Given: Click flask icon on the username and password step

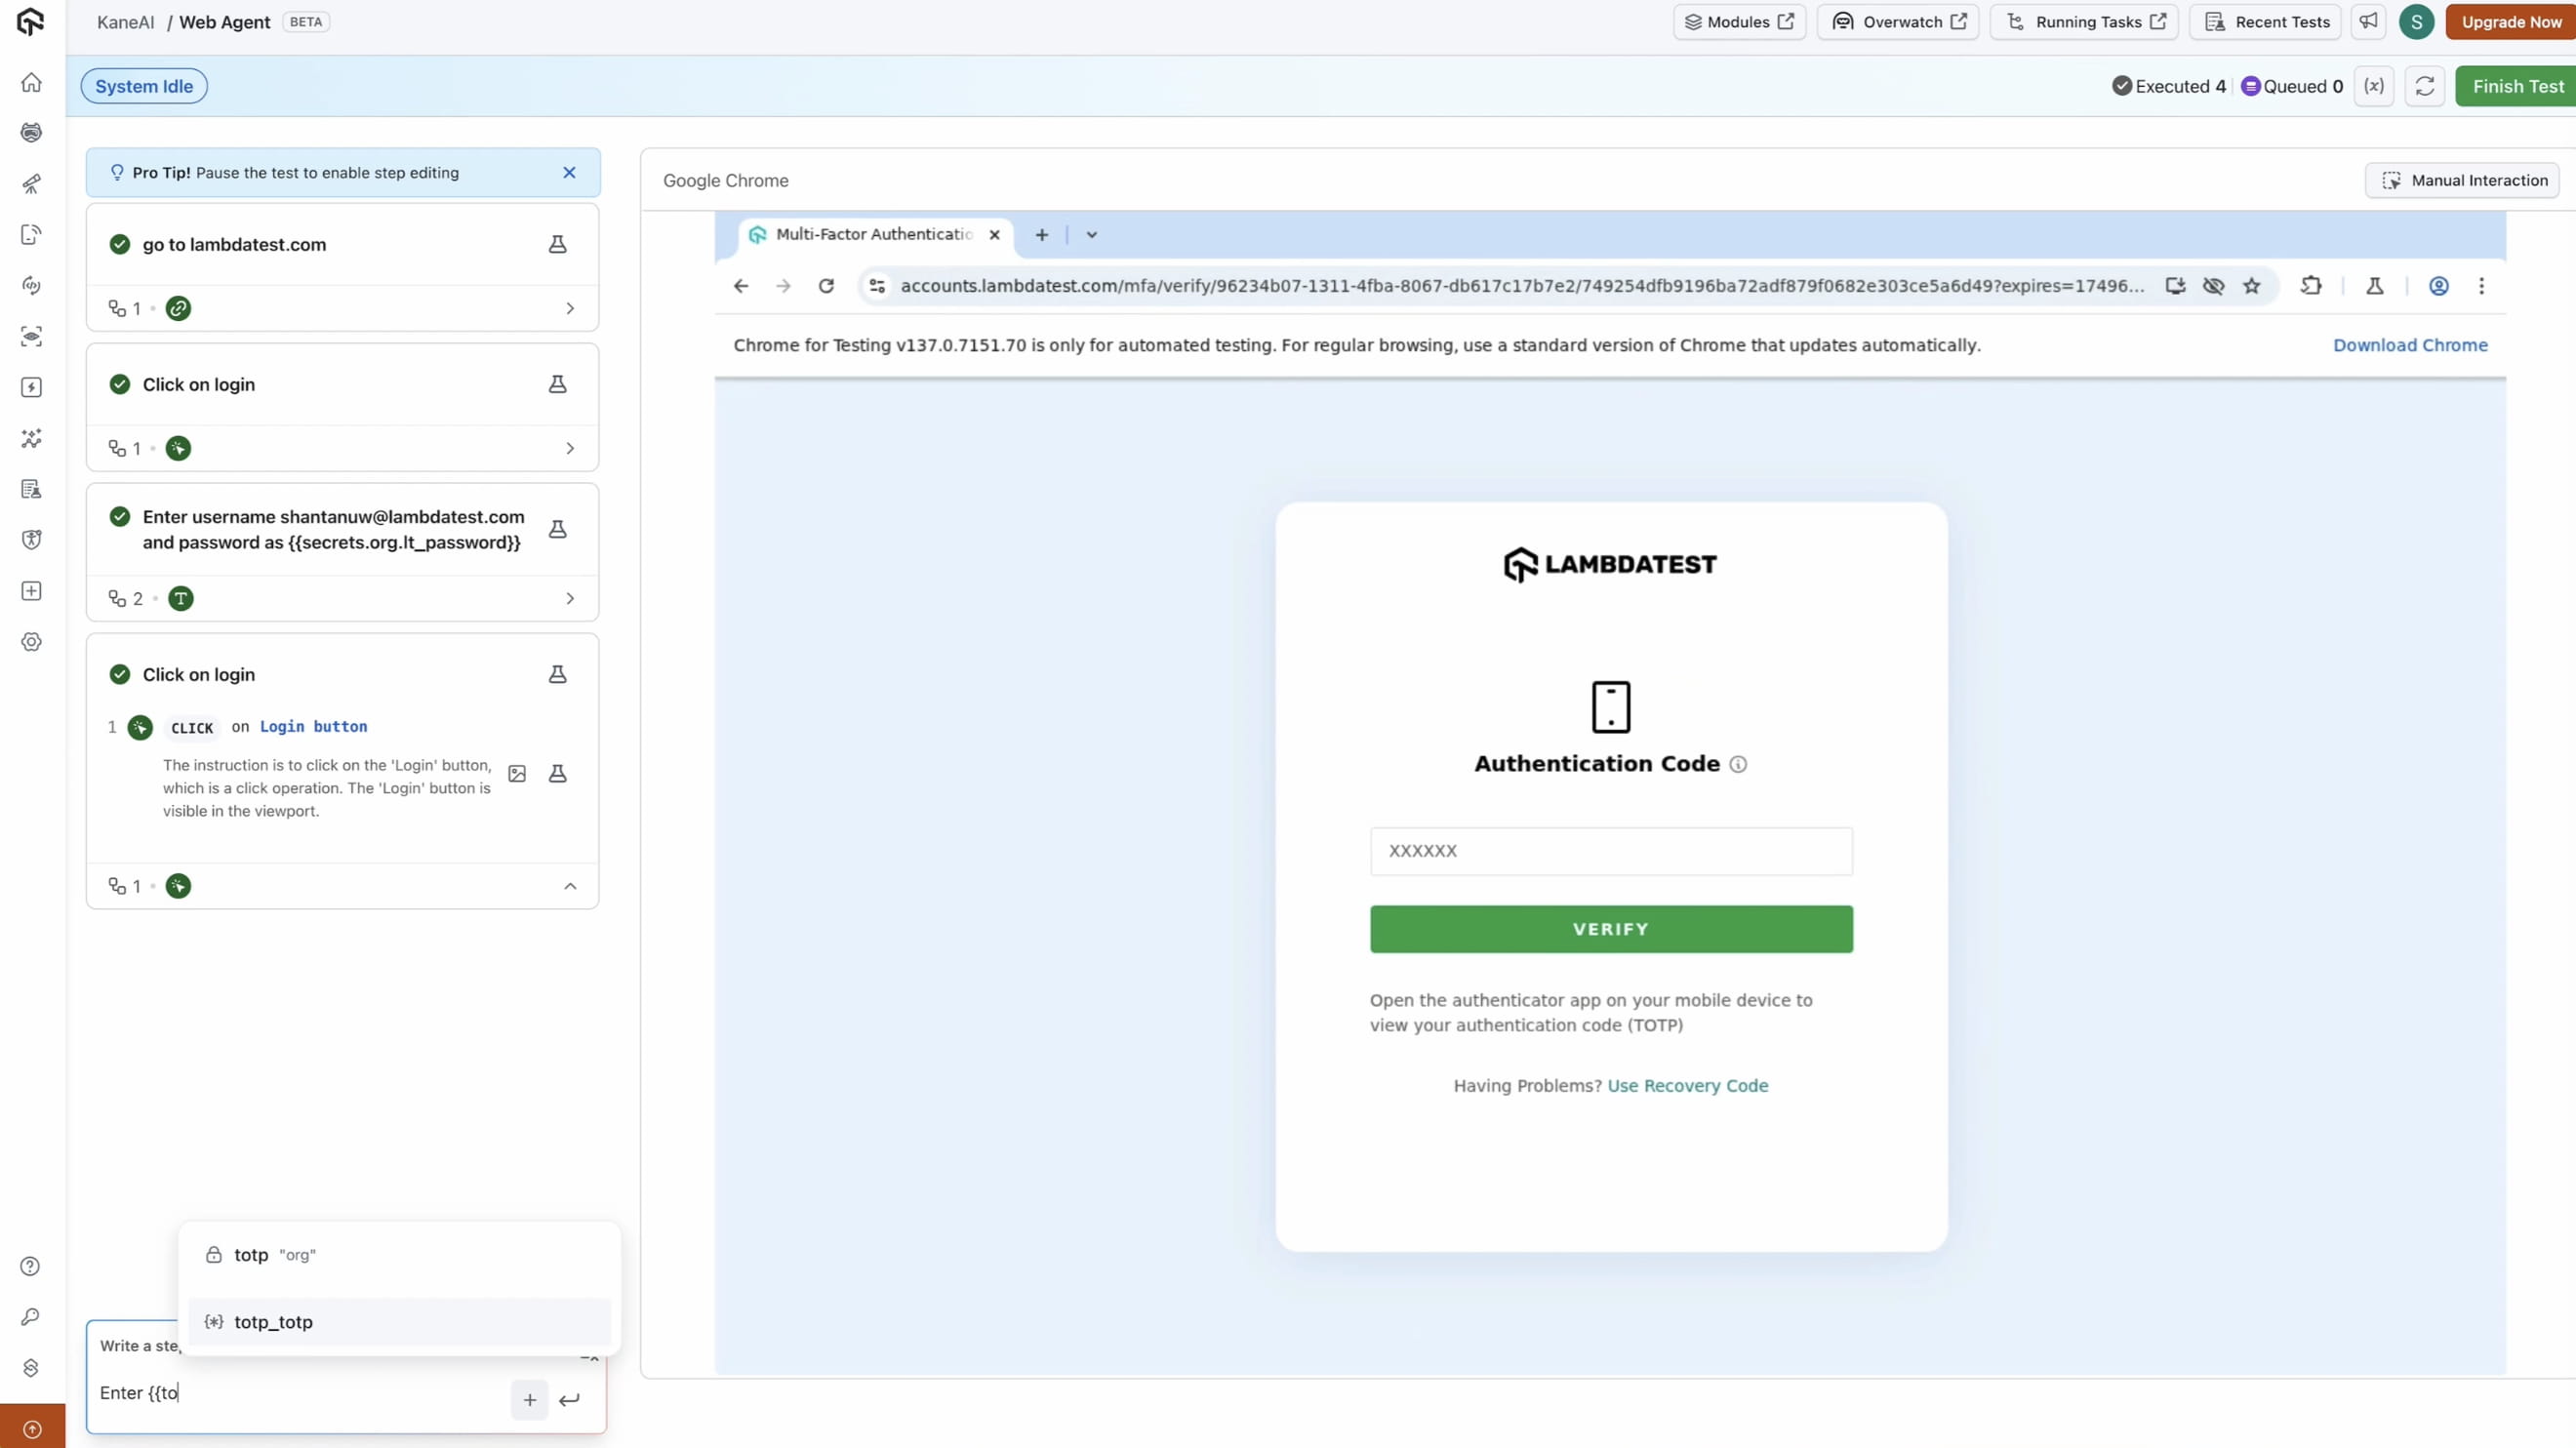Looking at the screenshot, I should click(557, 529).
